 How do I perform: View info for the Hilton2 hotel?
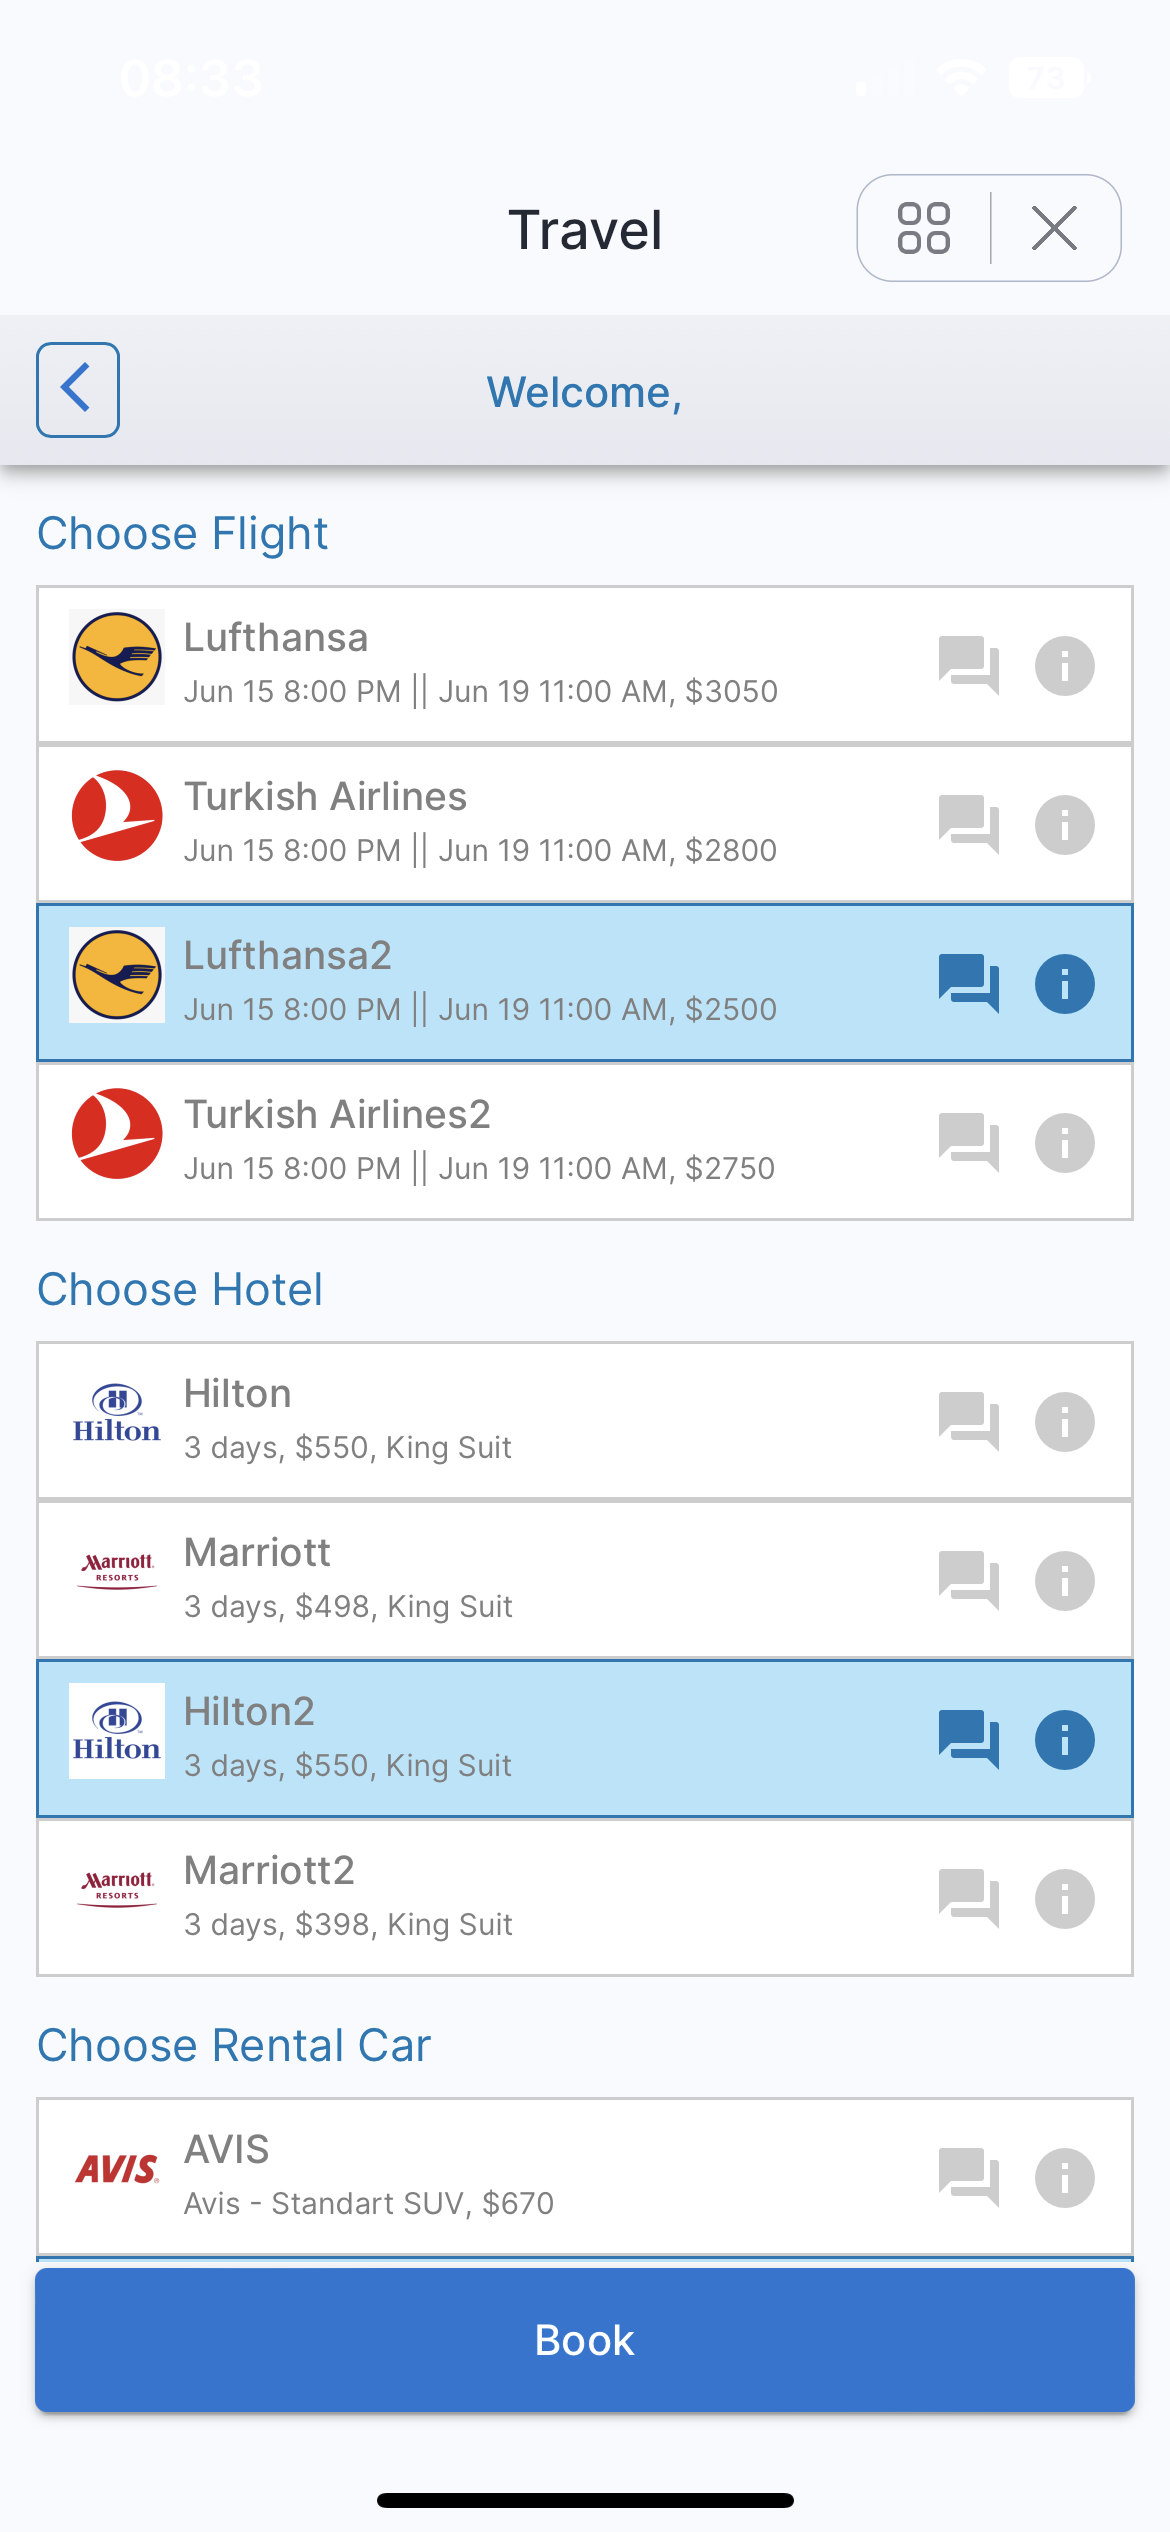[1064, 1740]
